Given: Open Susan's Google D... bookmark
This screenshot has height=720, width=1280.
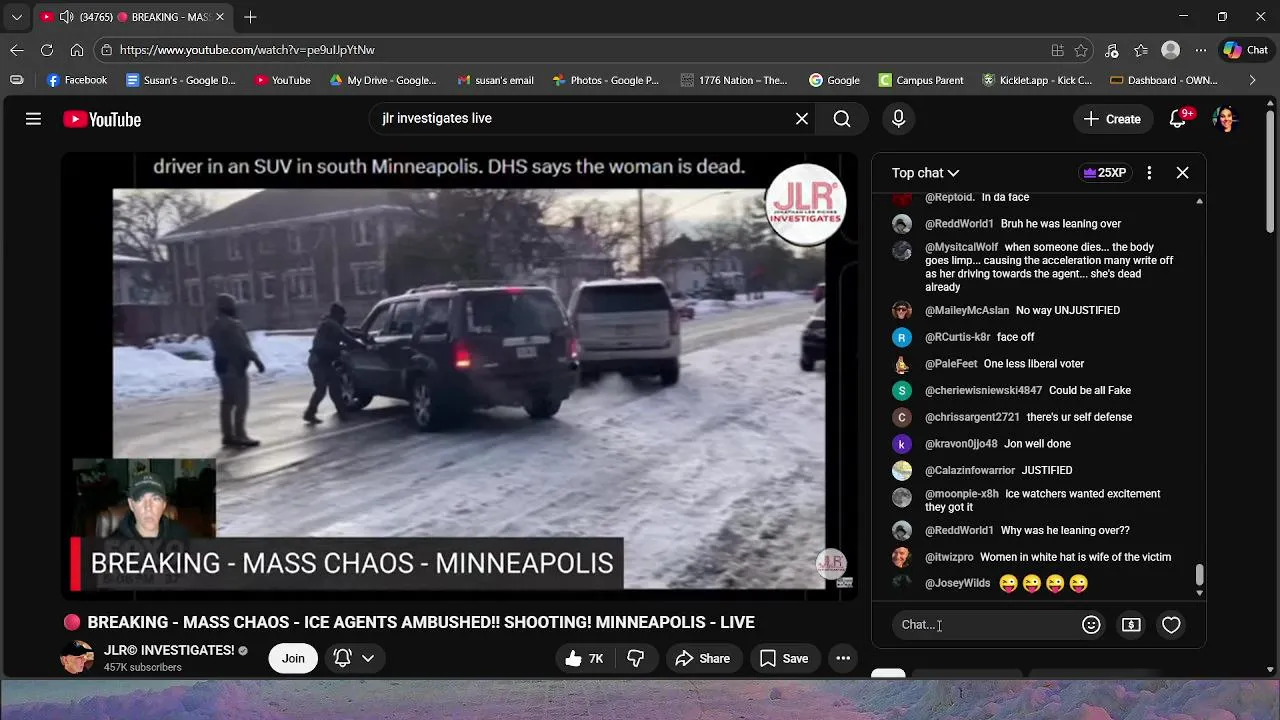Looking at the screenshot, I should click(181, 80).
